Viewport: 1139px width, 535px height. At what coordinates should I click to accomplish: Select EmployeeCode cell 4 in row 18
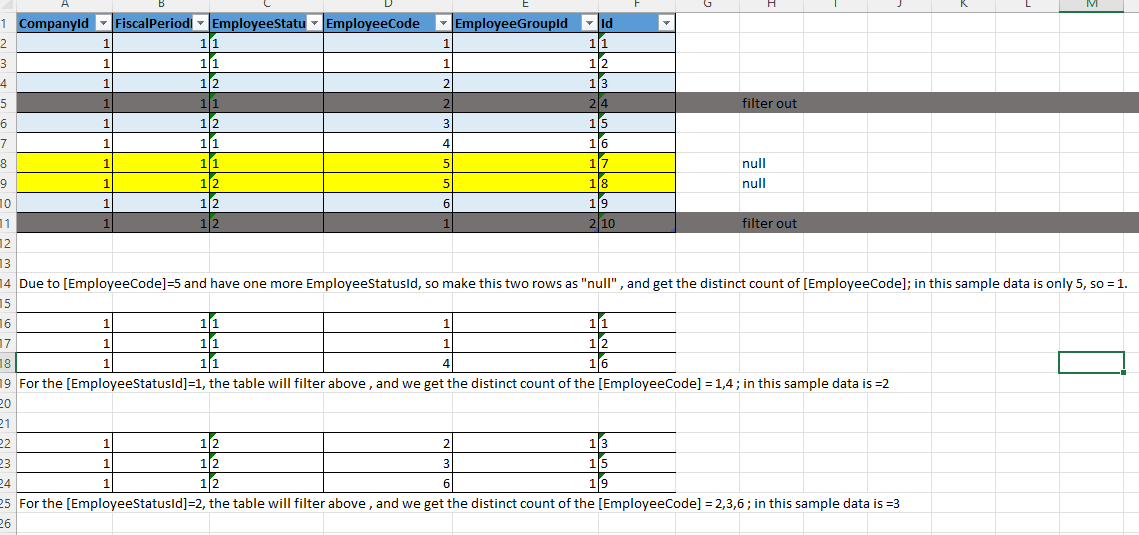point(388,363)
